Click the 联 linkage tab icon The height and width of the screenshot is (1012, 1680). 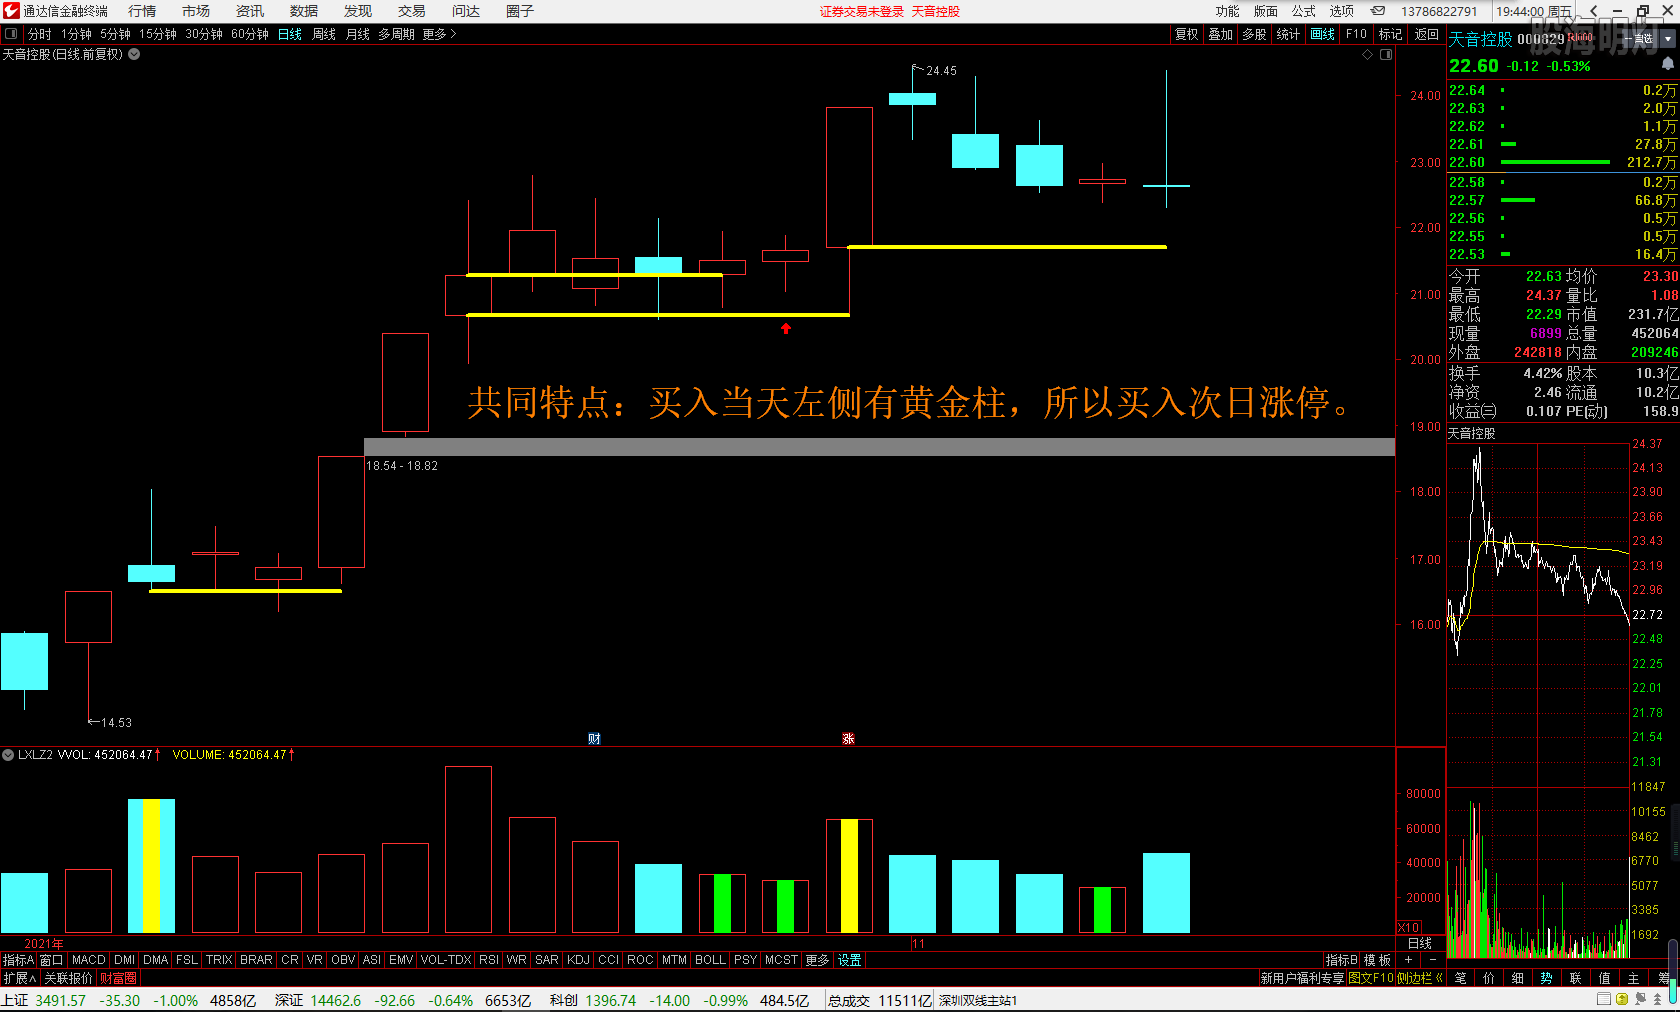(1576, 978)
